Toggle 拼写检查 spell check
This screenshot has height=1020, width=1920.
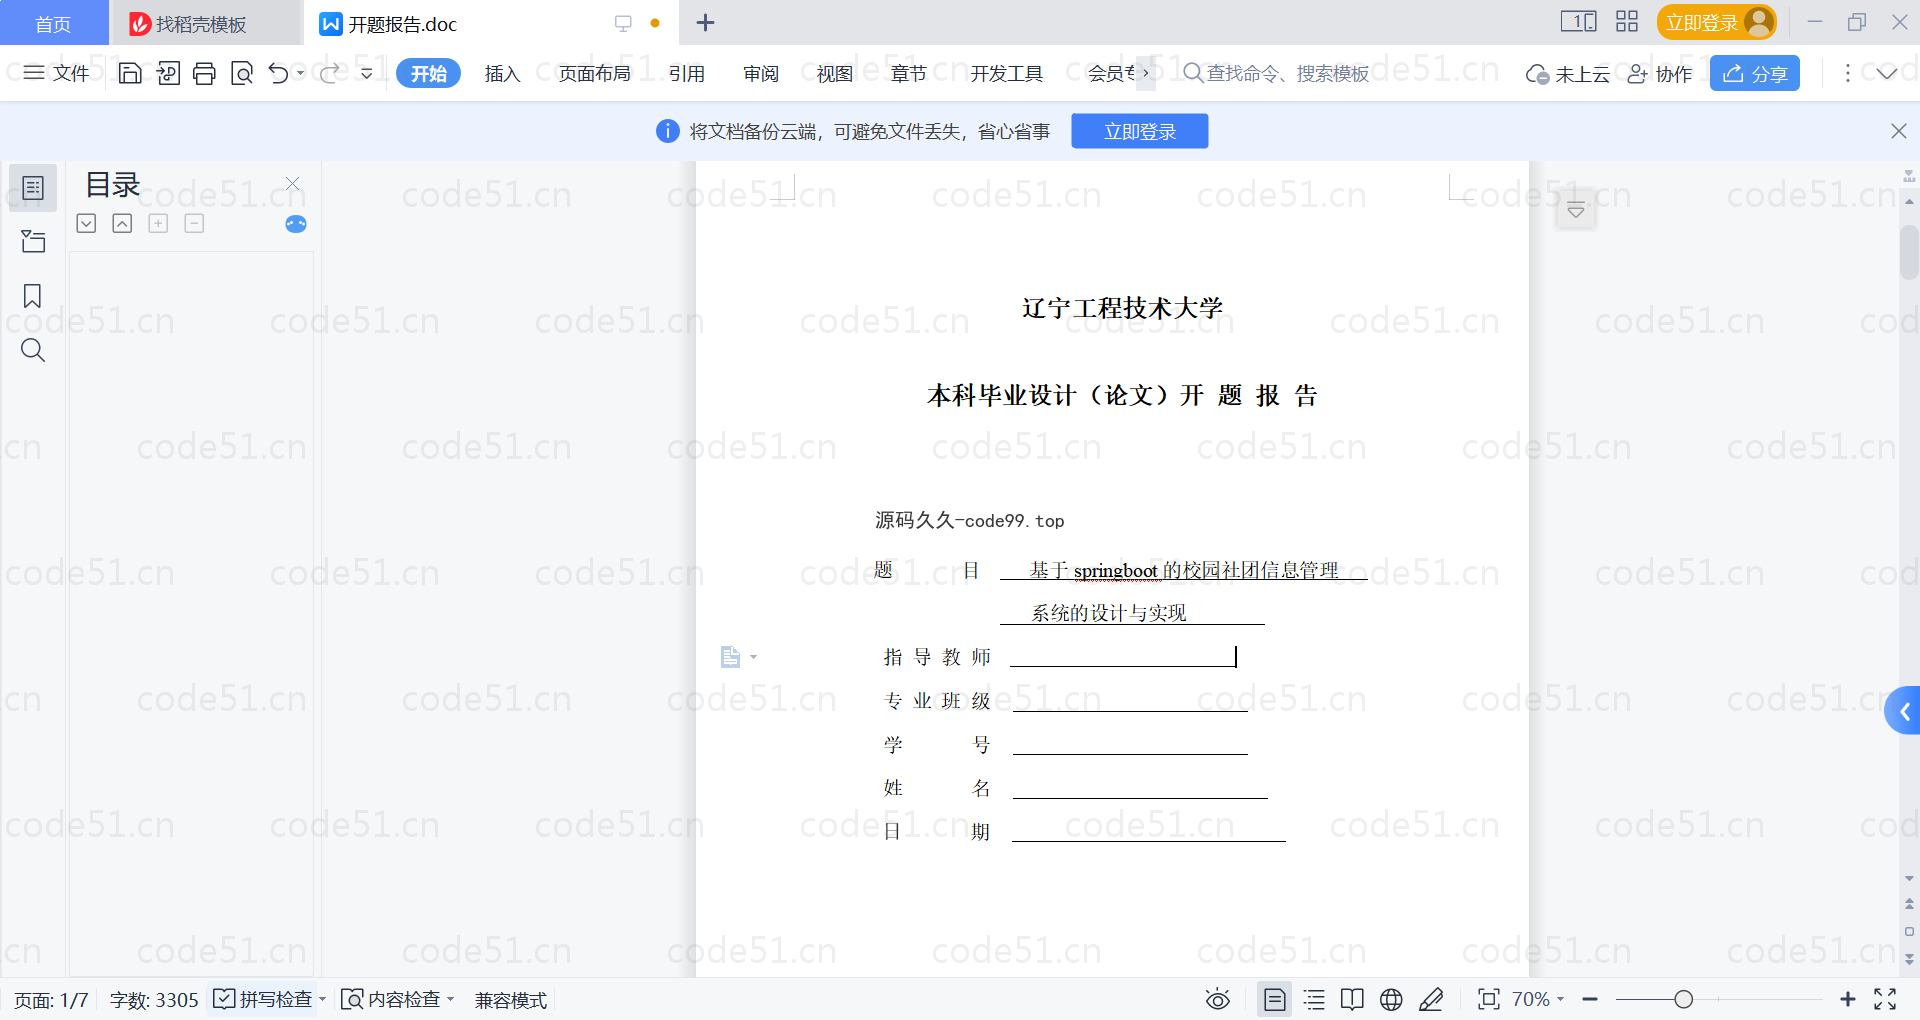coord(264,999)
